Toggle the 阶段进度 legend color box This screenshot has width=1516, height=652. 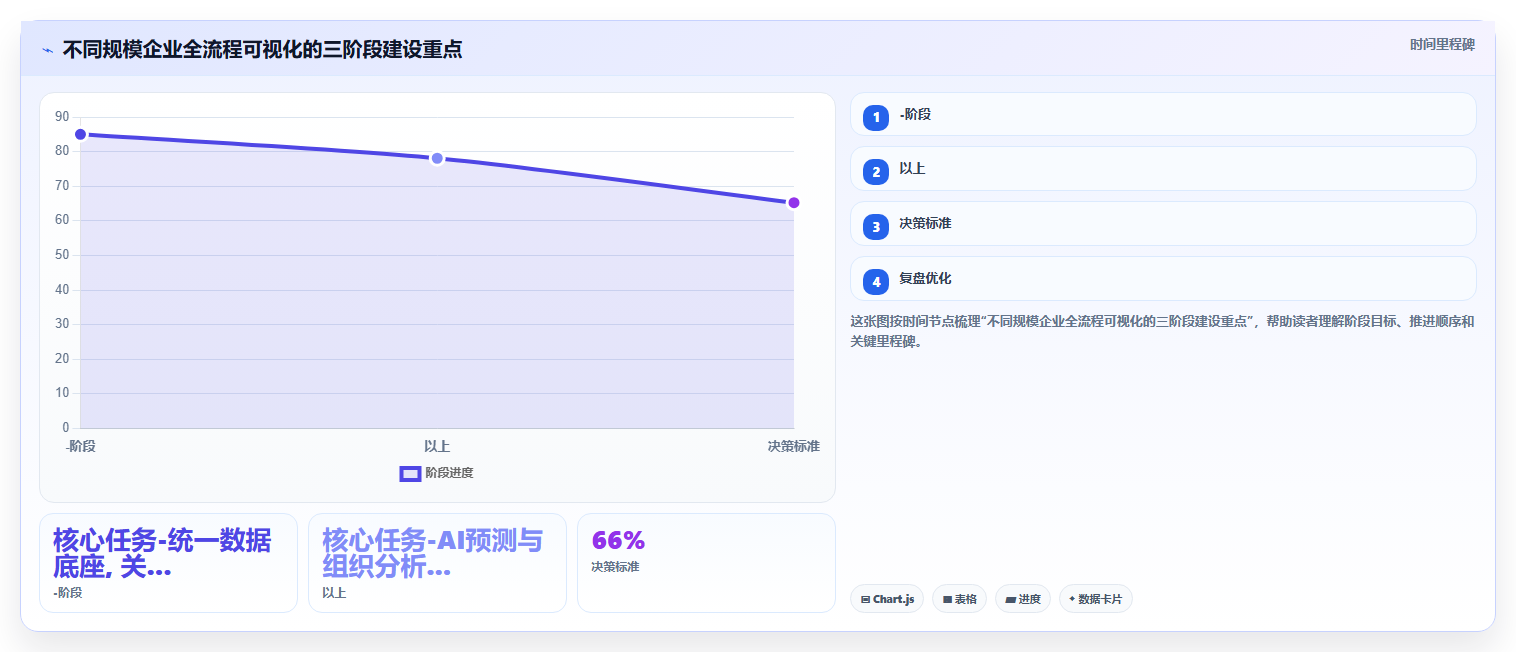410,474
